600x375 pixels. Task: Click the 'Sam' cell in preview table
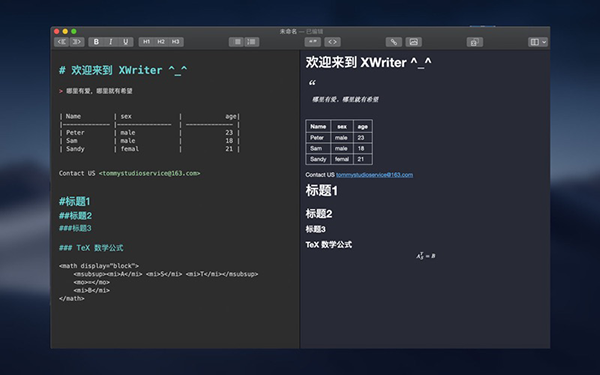(318, 148)
